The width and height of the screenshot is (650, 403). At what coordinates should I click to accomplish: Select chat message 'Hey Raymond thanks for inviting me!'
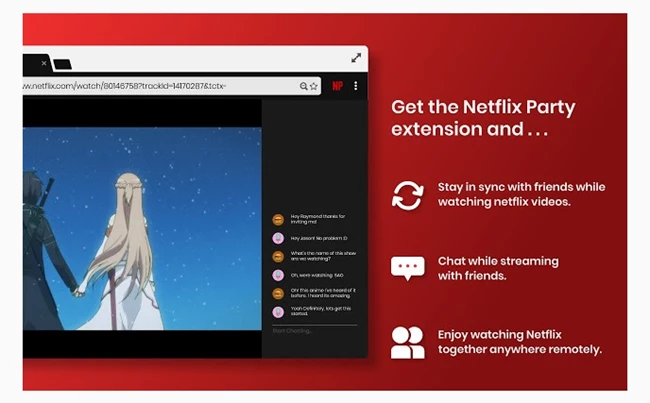click(x=318, y=219)
